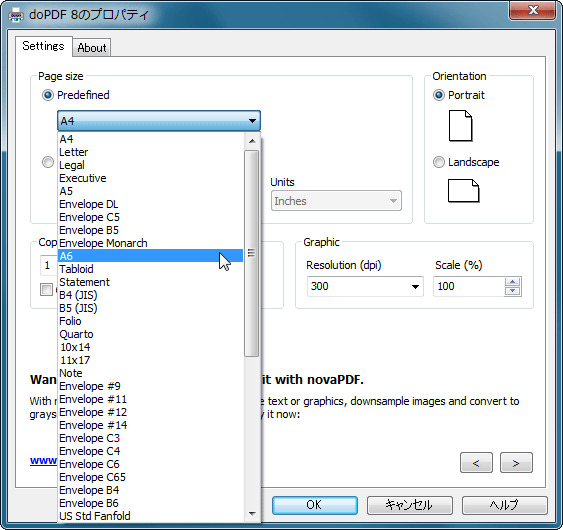
Task: Pick B4 (JIS) page size
Action: click(x=150, y=295)
